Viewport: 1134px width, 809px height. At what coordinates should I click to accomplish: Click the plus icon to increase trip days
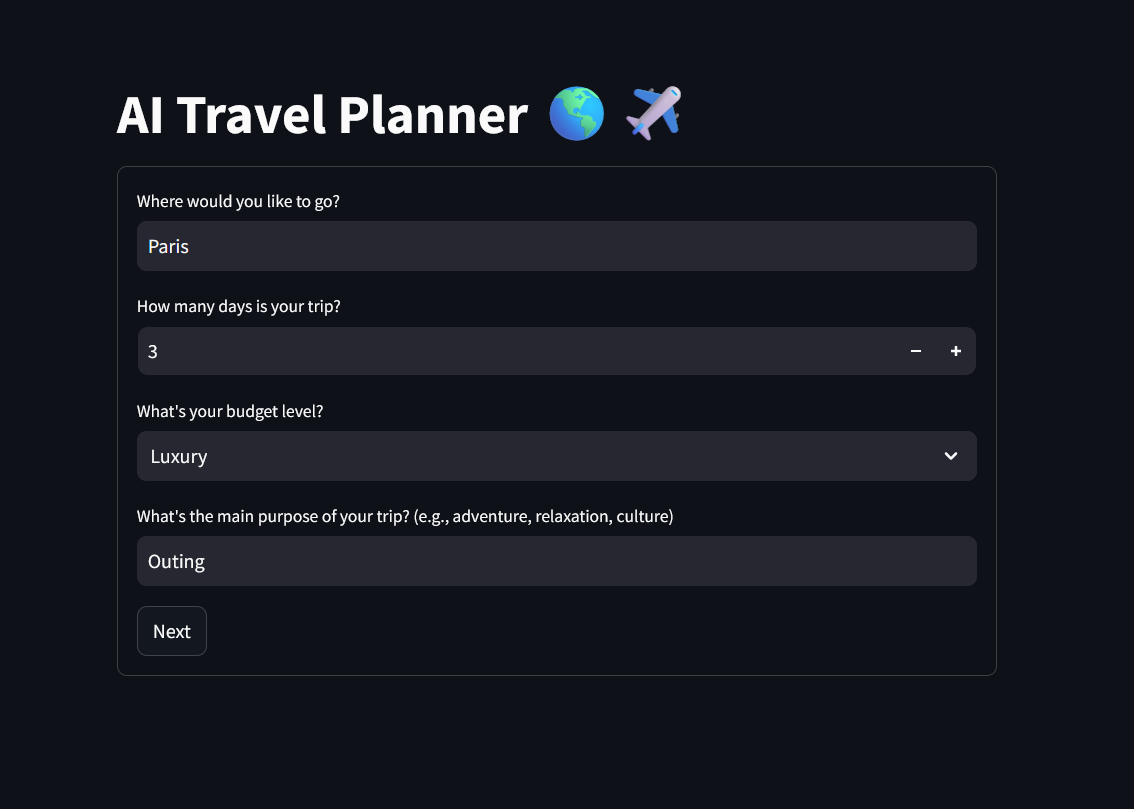tap(955, 351)
